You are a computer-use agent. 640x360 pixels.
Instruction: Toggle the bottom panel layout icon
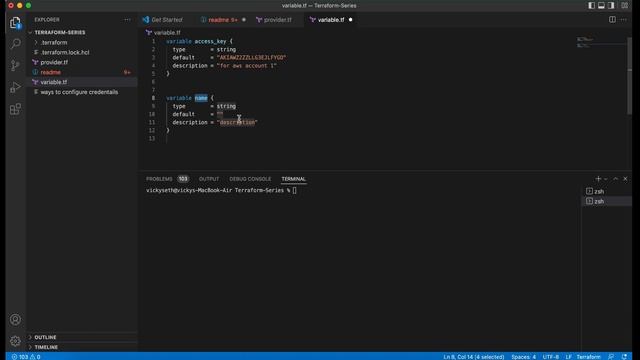601,6
